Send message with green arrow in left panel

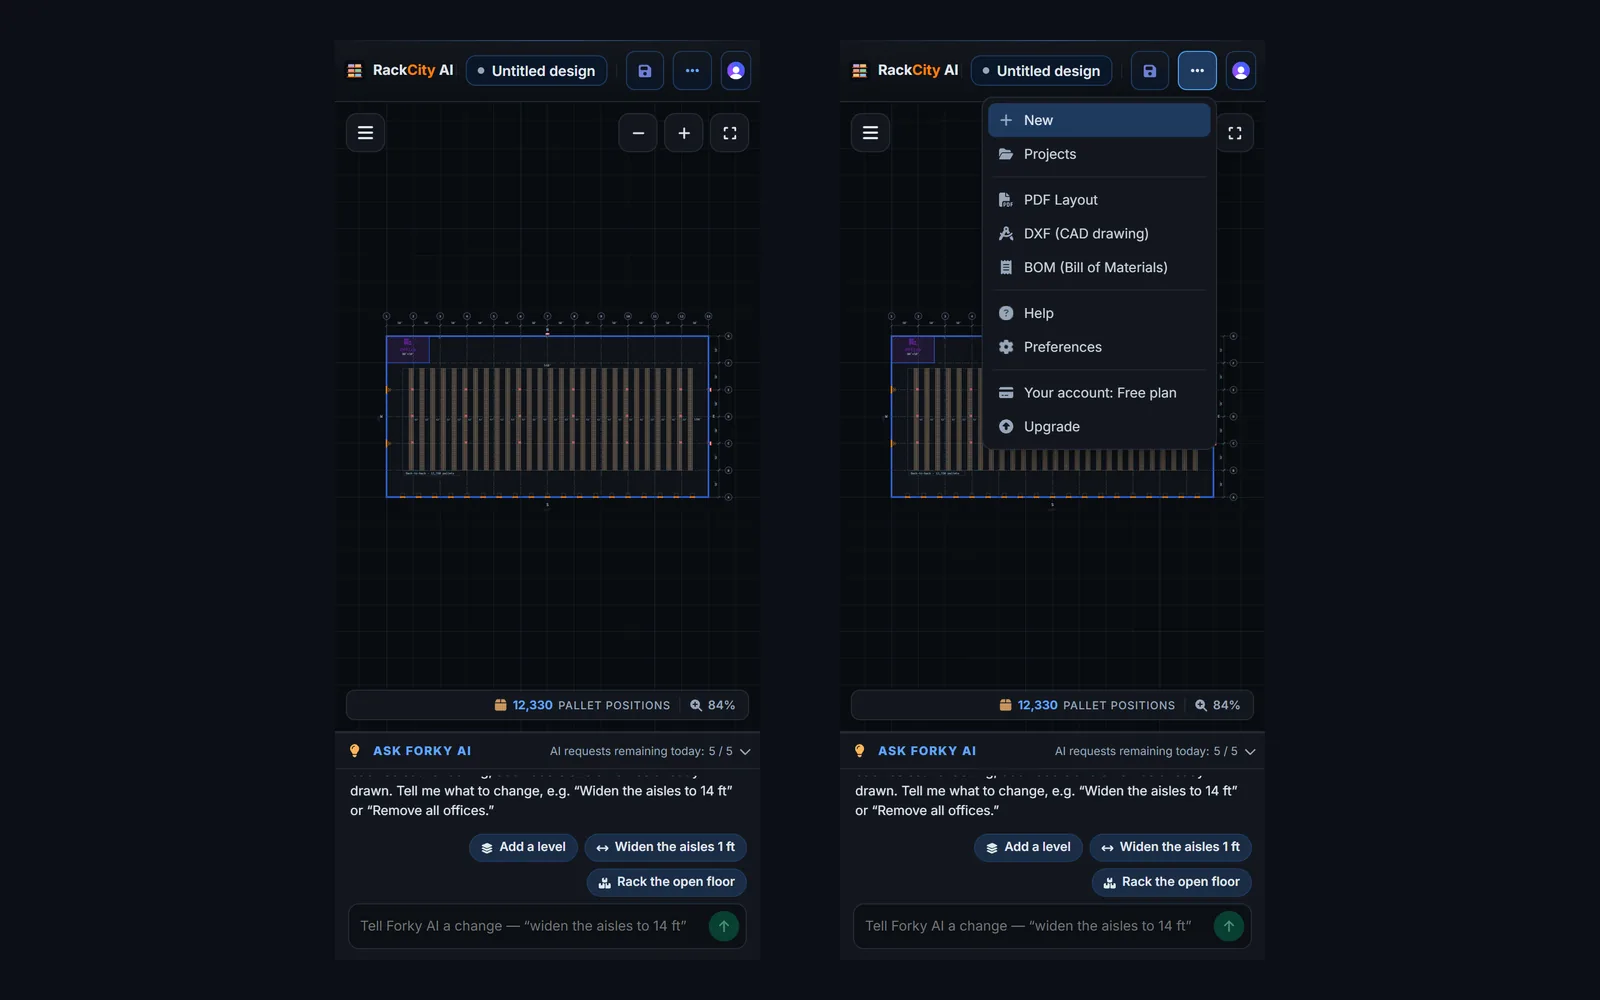[x=724, y=926]
